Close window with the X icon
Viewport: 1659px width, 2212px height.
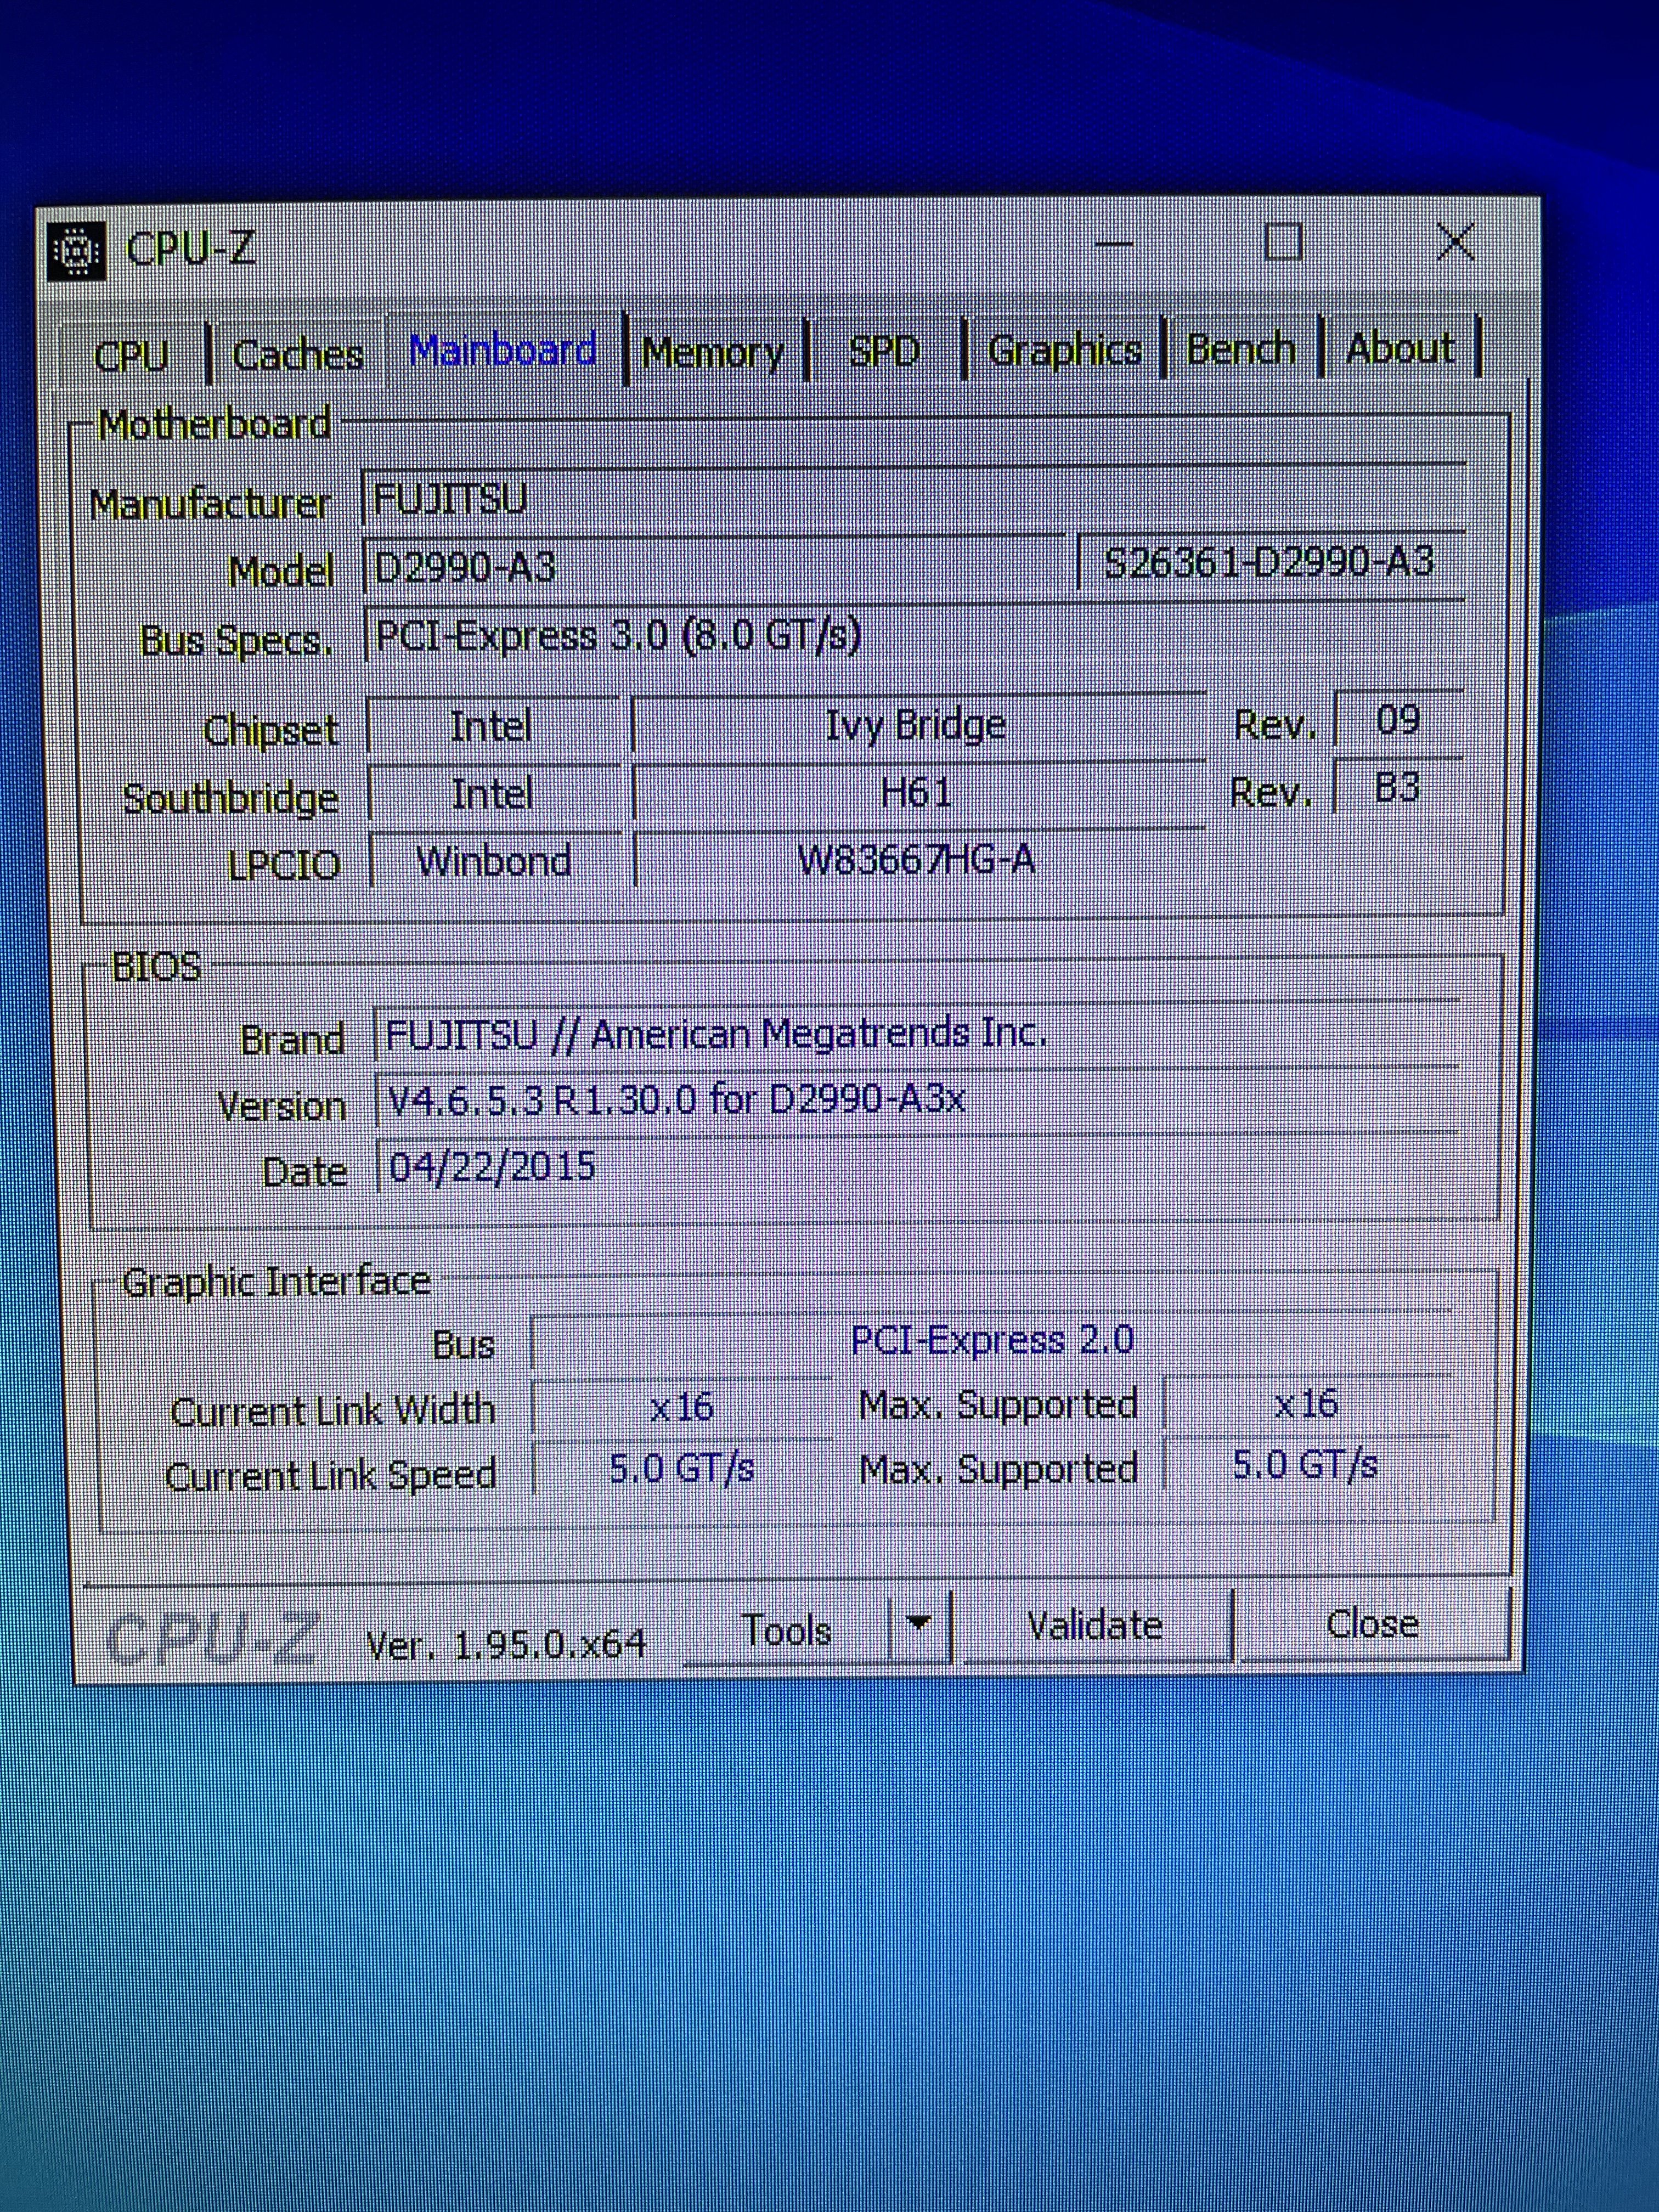click(x=1454, y=241)
